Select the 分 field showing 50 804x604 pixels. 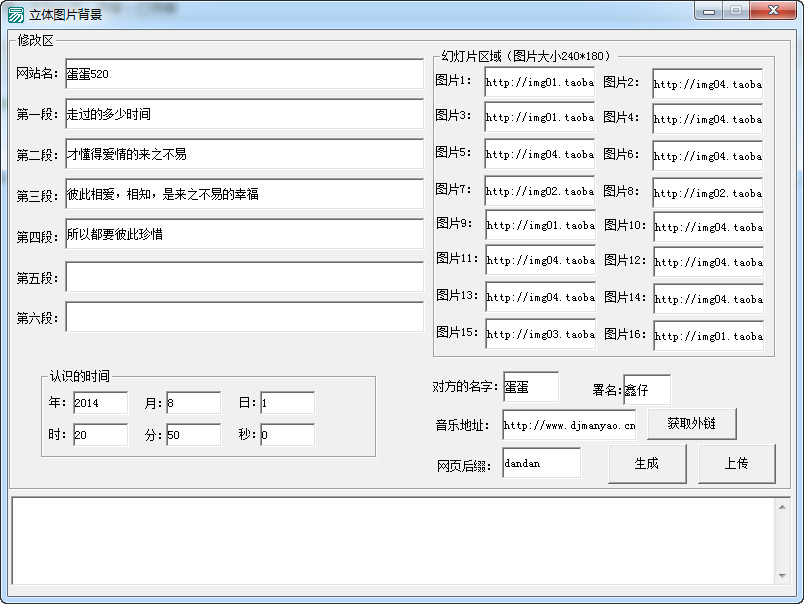tap(193, 435)
